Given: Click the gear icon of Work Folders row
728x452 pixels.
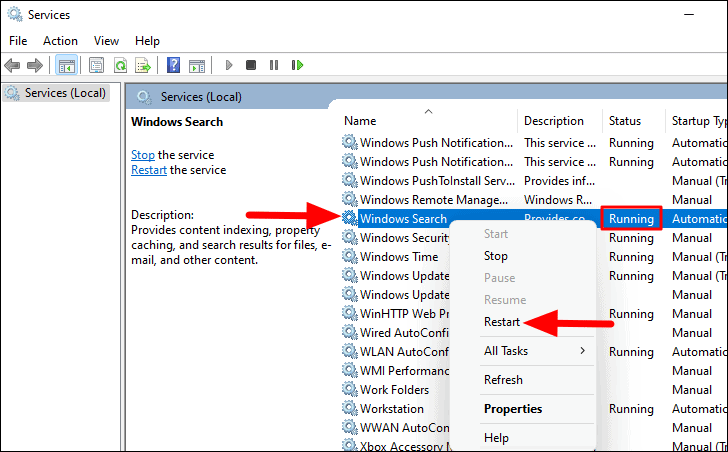Looking at the screenshot, I should pyautogui.click(x=350, y=389).
